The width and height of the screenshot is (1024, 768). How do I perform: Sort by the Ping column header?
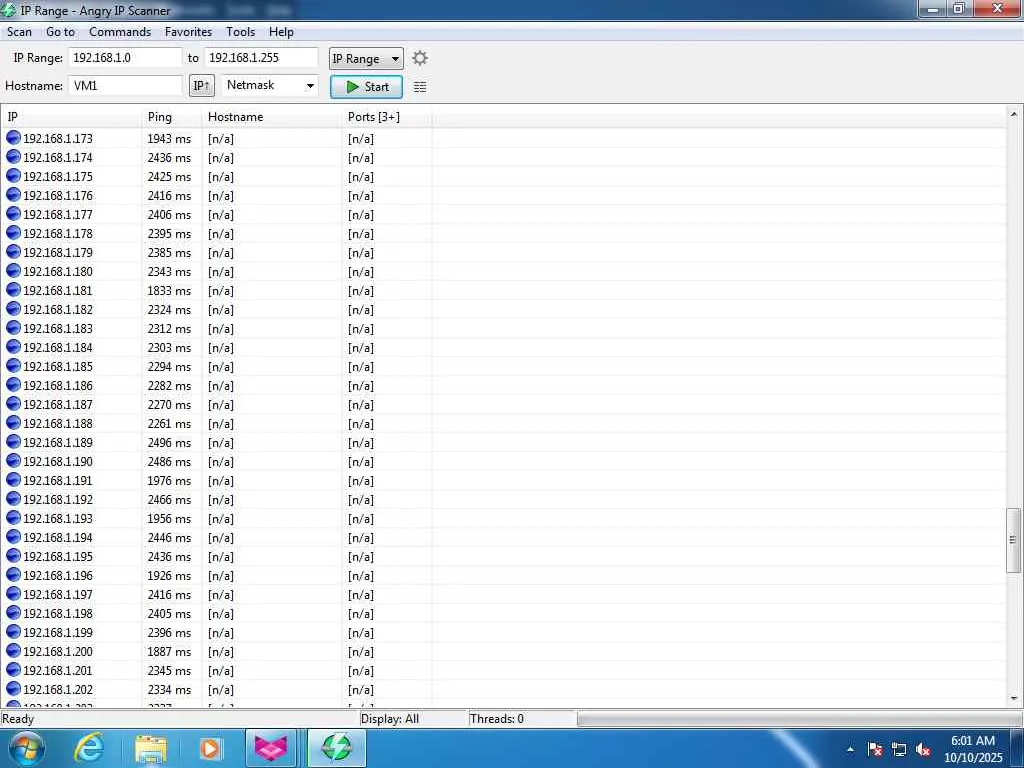pos(172,117)
